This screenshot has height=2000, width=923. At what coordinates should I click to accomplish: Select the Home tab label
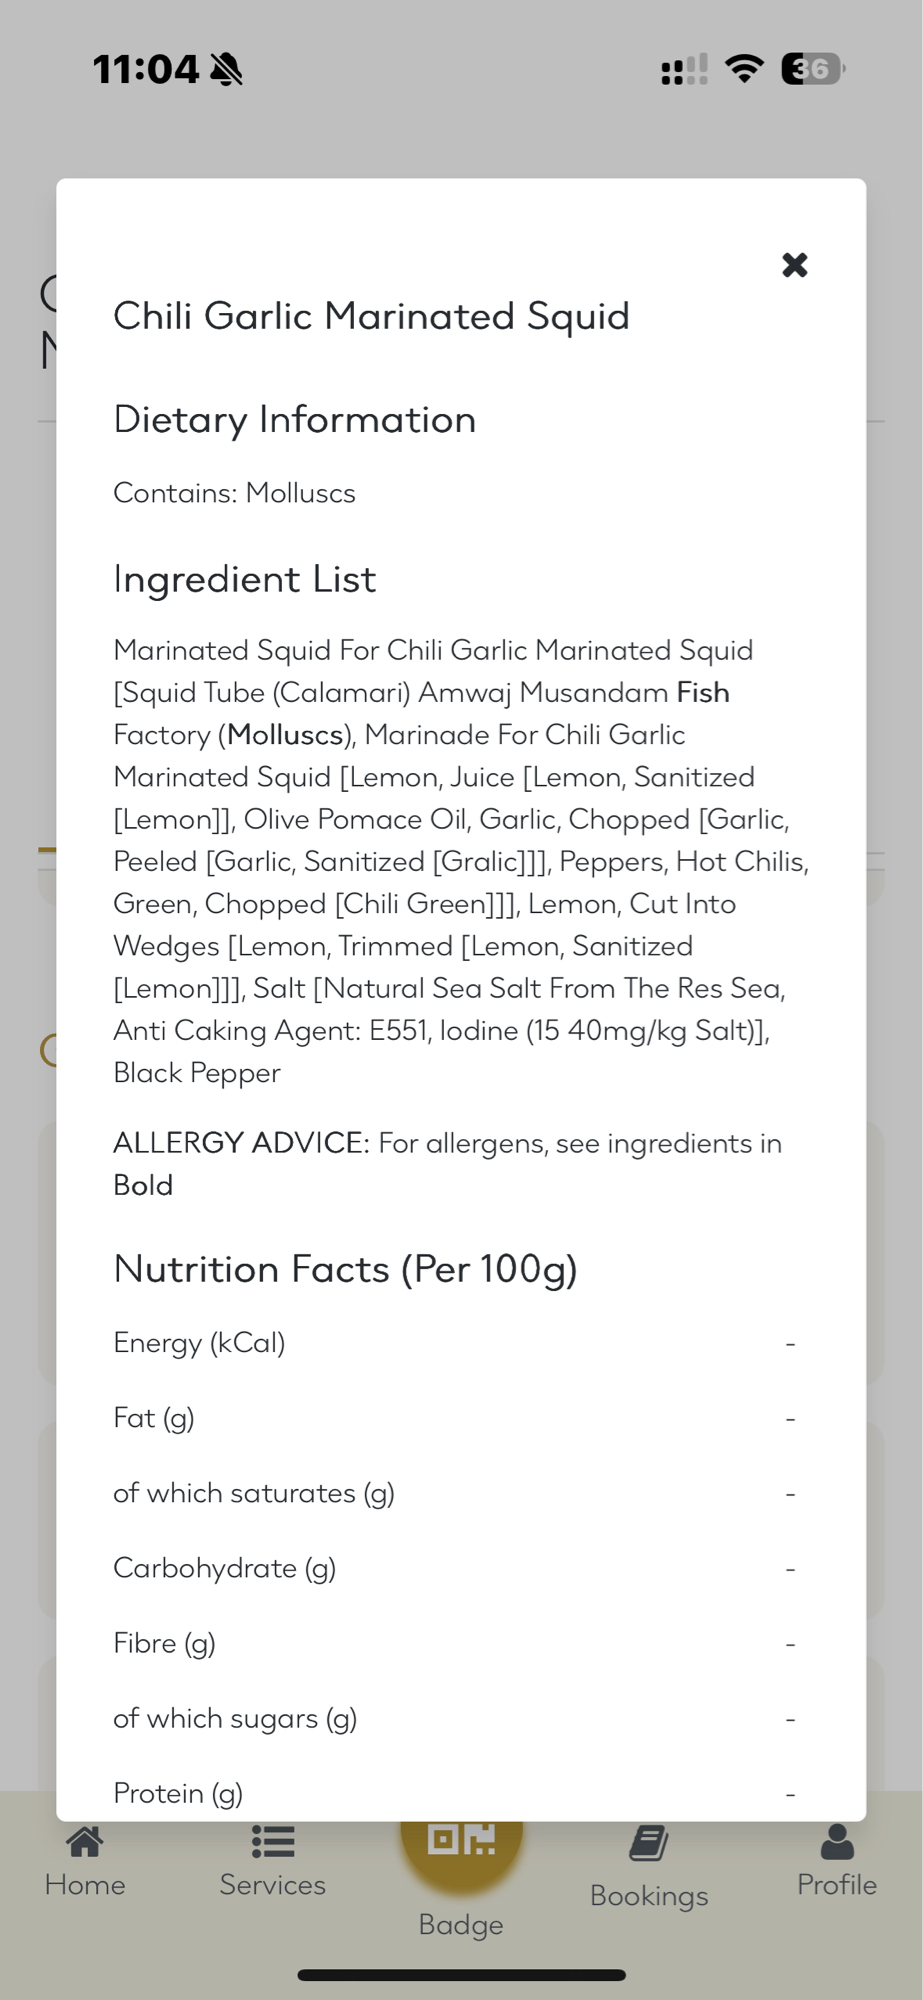(85, 1885)
